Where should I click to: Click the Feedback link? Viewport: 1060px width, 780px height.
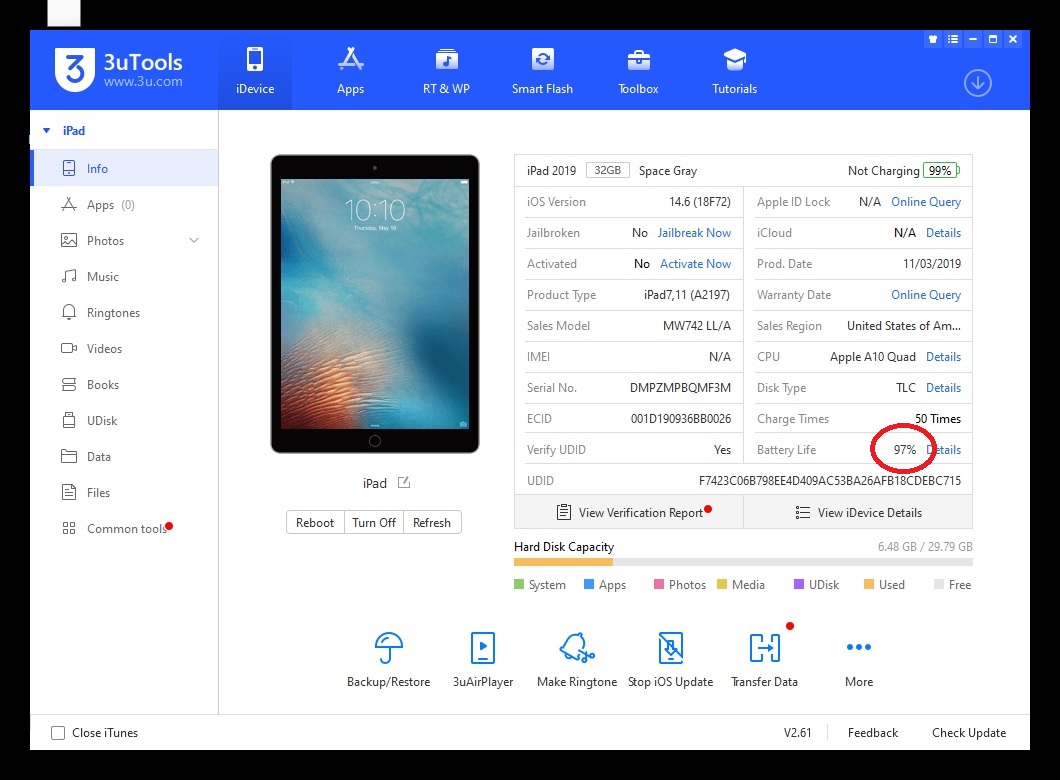[x=873, y=733]
